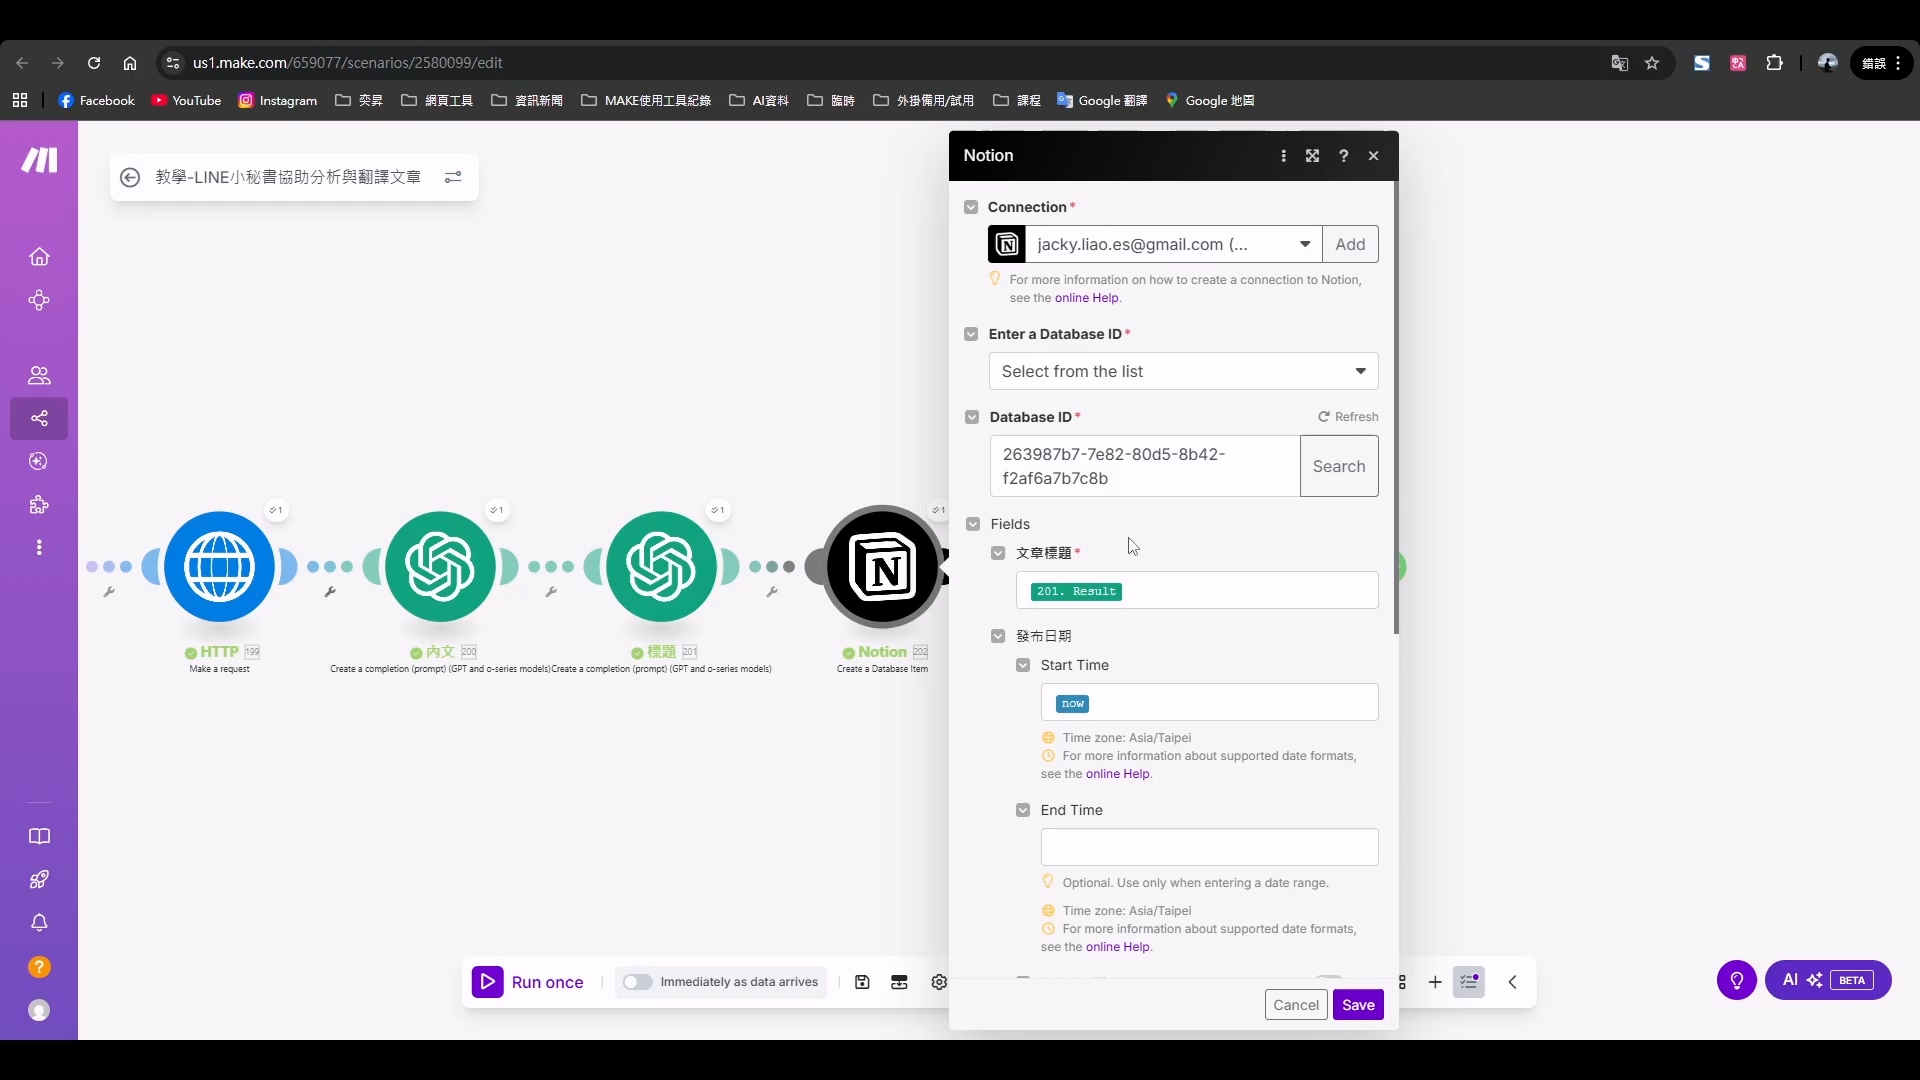The height and width of the screenshot is (1080, 1920).
Task: Select the Notion module node
Action: (x=883, y=566)
